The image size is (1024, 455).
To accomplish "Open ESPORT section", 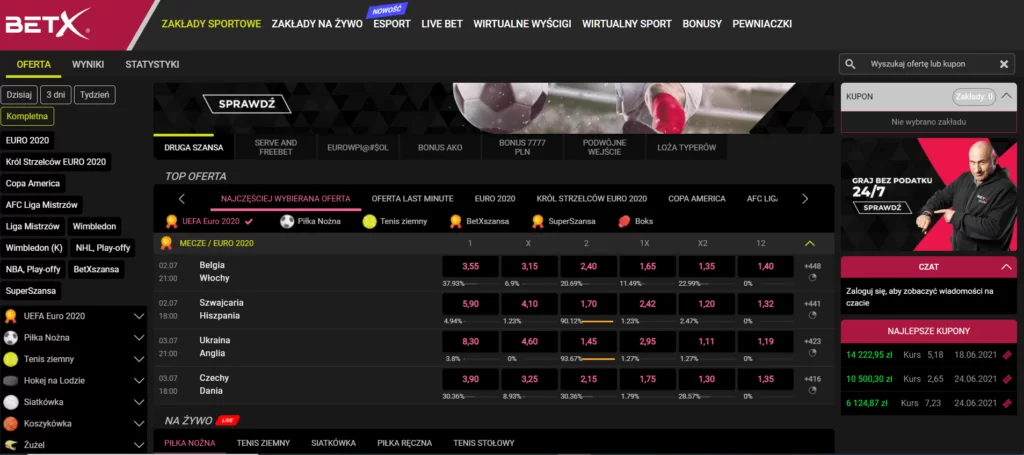I will pyautogui.click(x=392, y=24).
